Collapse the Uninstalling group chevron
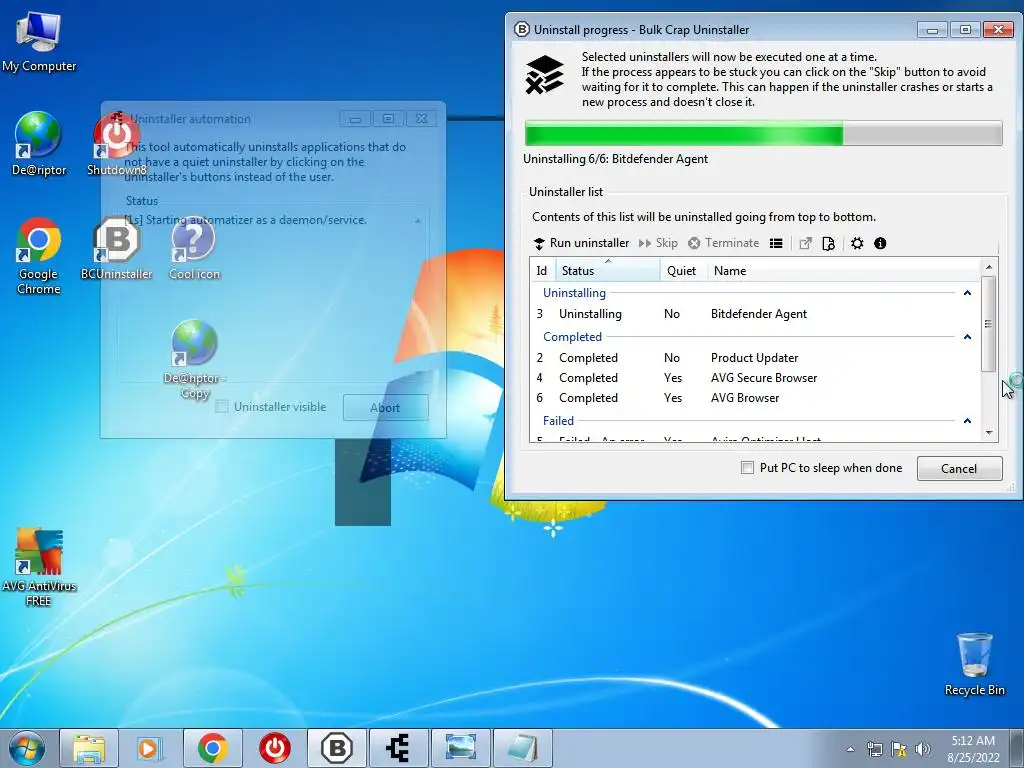1024x768 pixels. (967, 293)
